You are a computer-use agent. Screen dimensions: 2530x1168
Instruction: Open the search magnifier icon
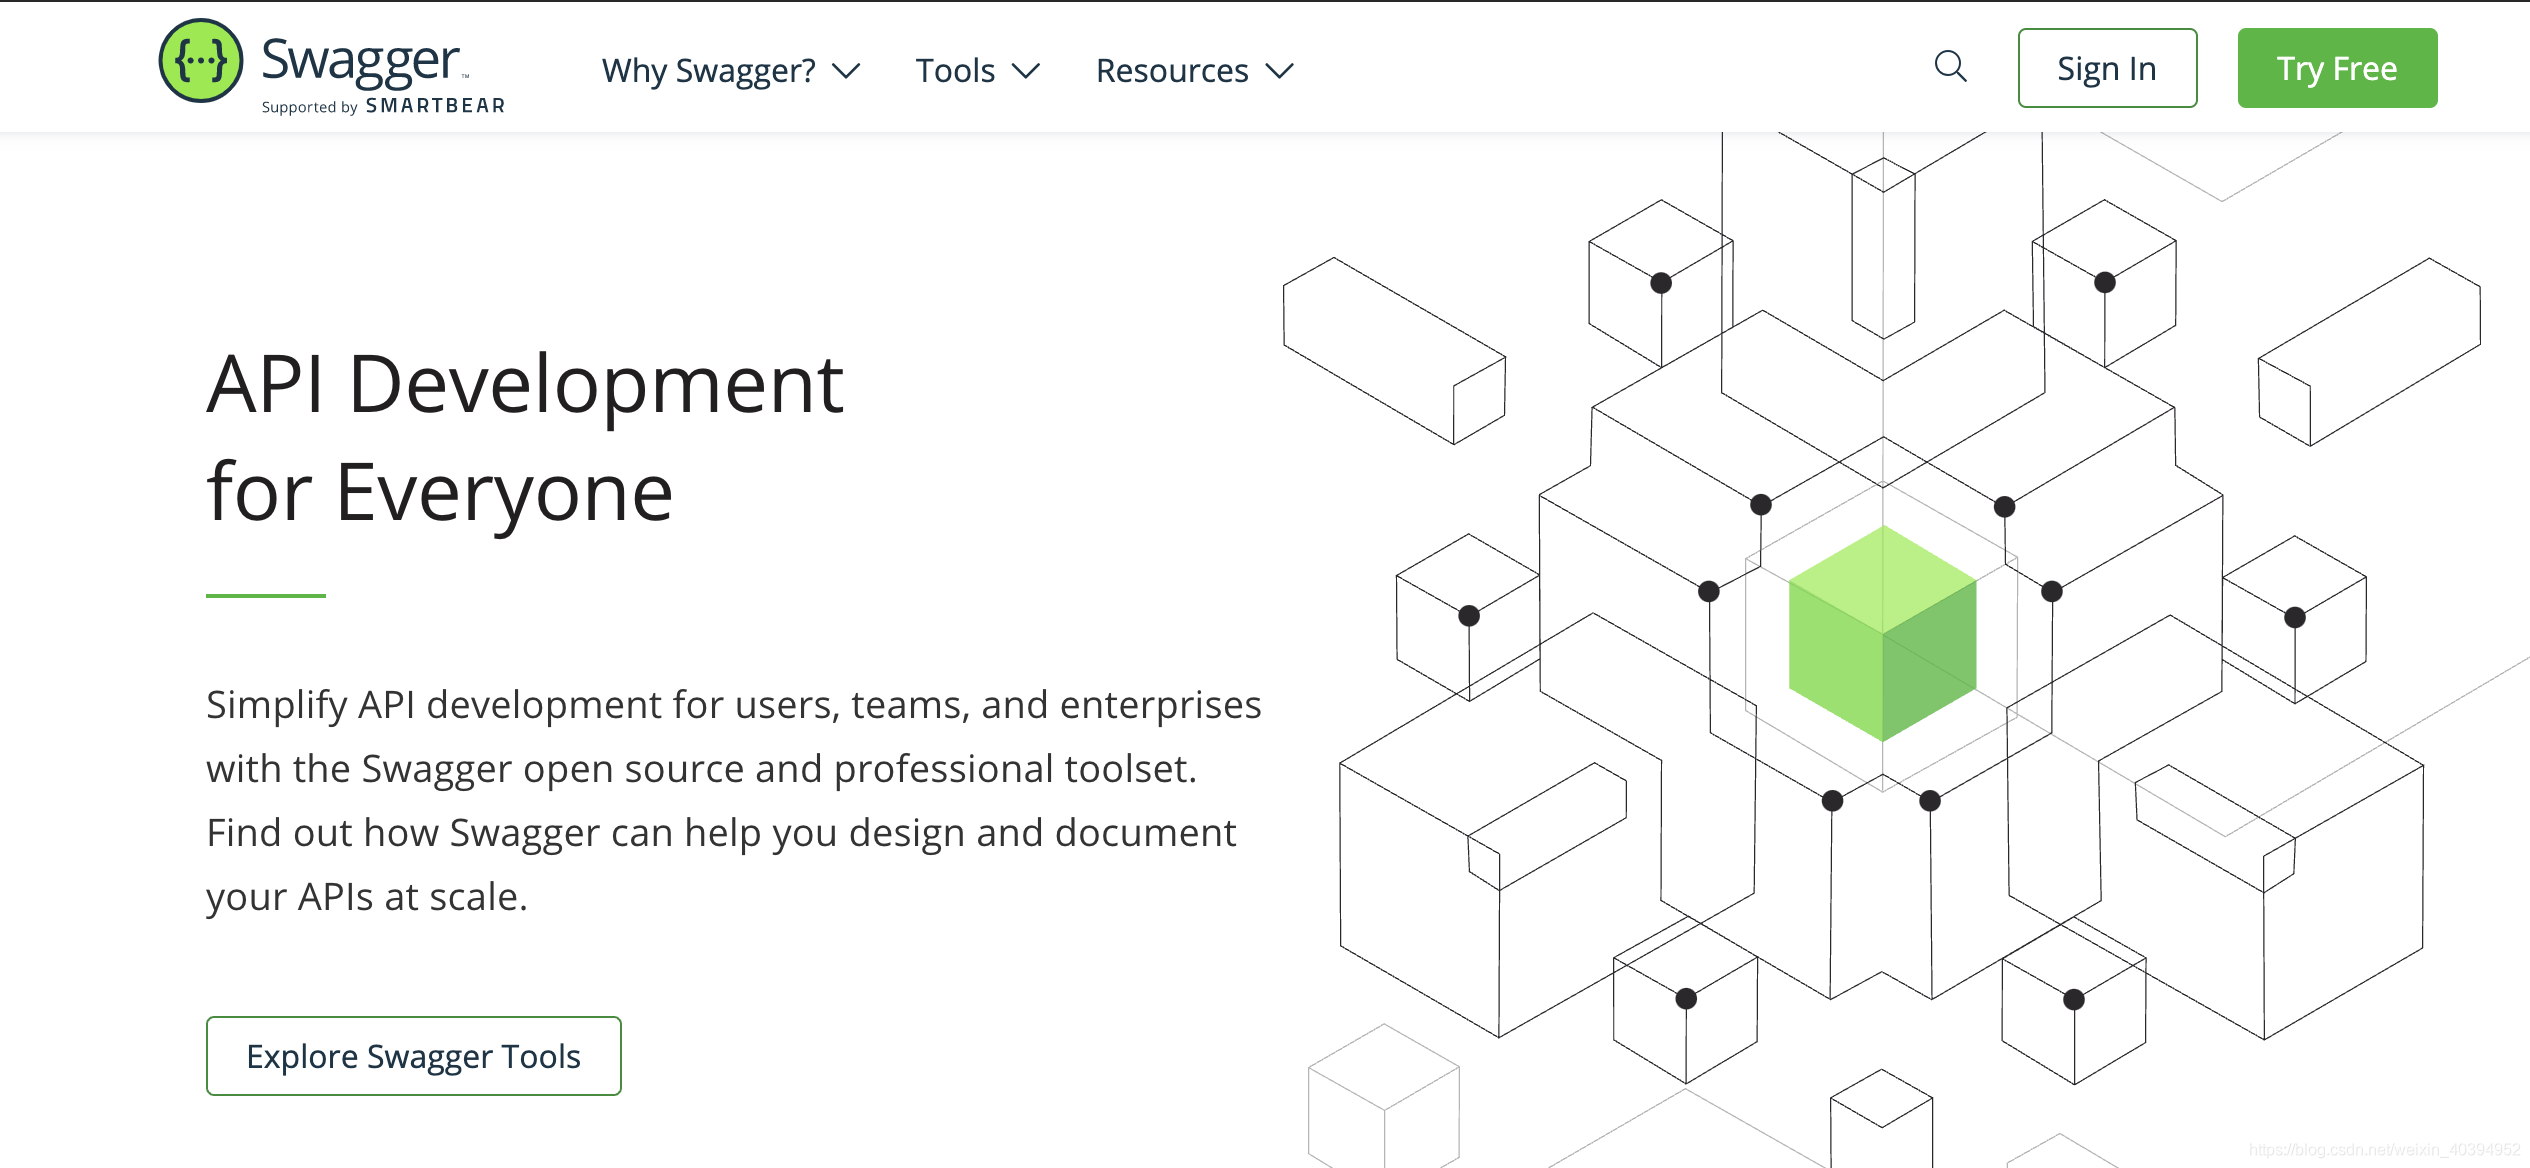click(1950, 67)
